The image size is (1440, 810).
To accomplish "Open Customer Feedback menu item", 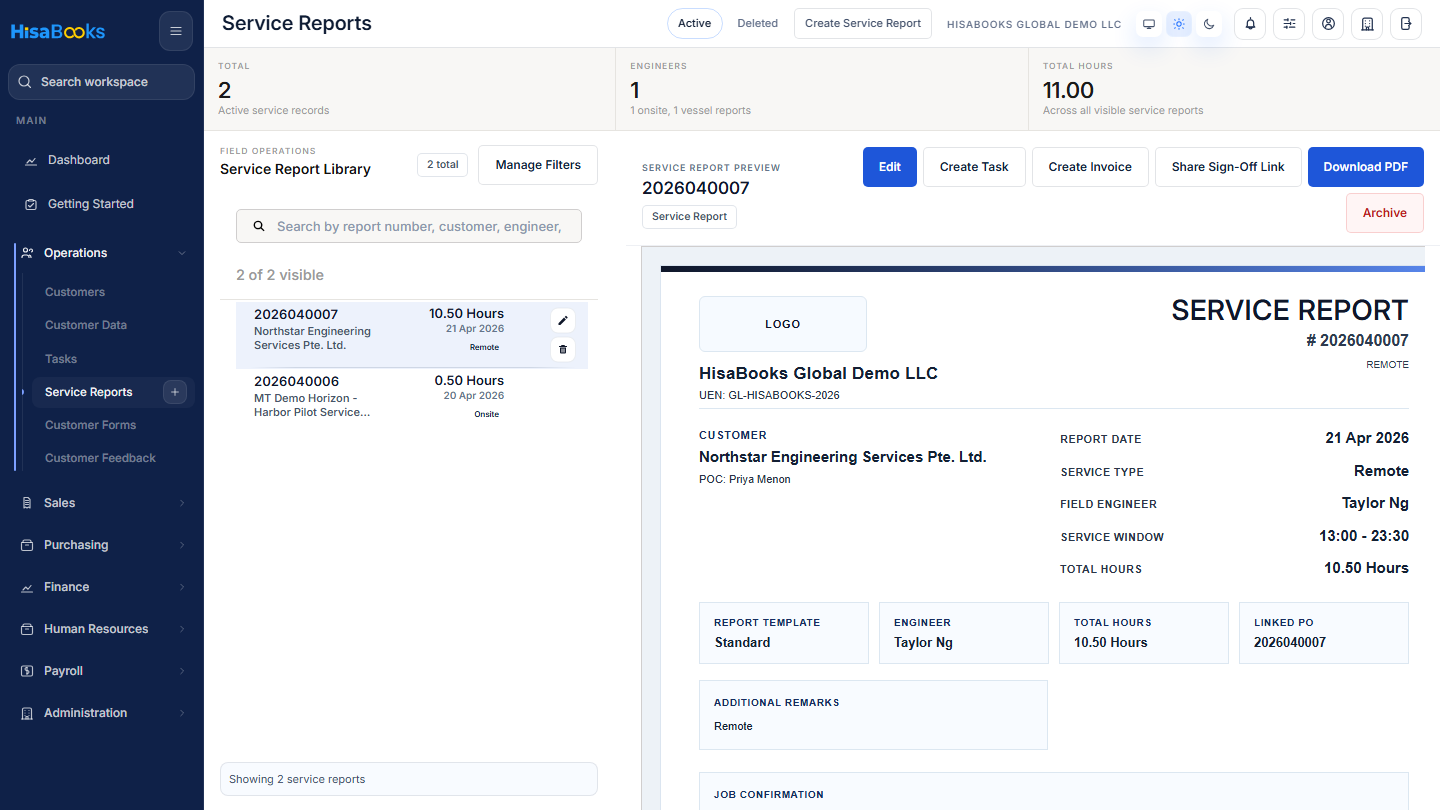I will (x=100, y=458).
